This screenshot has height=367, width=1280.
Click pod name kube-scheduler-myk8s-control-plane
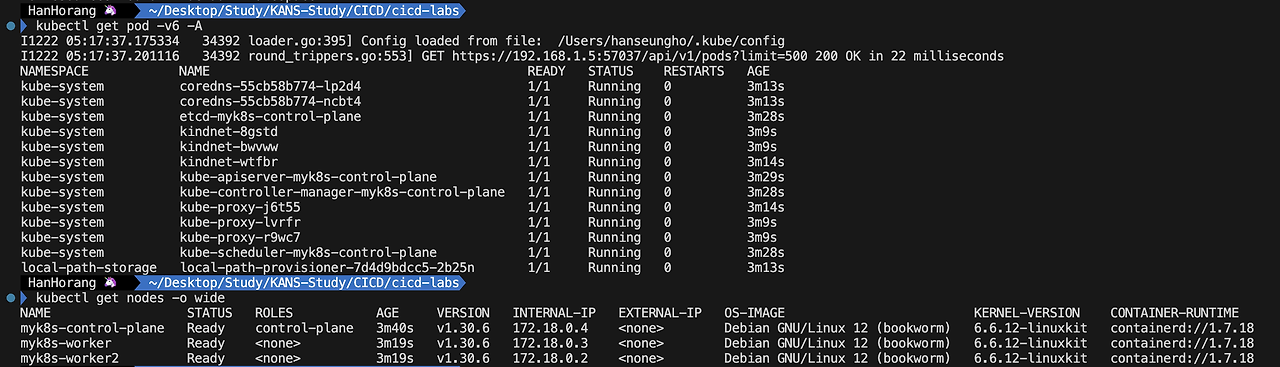(308, 252)
